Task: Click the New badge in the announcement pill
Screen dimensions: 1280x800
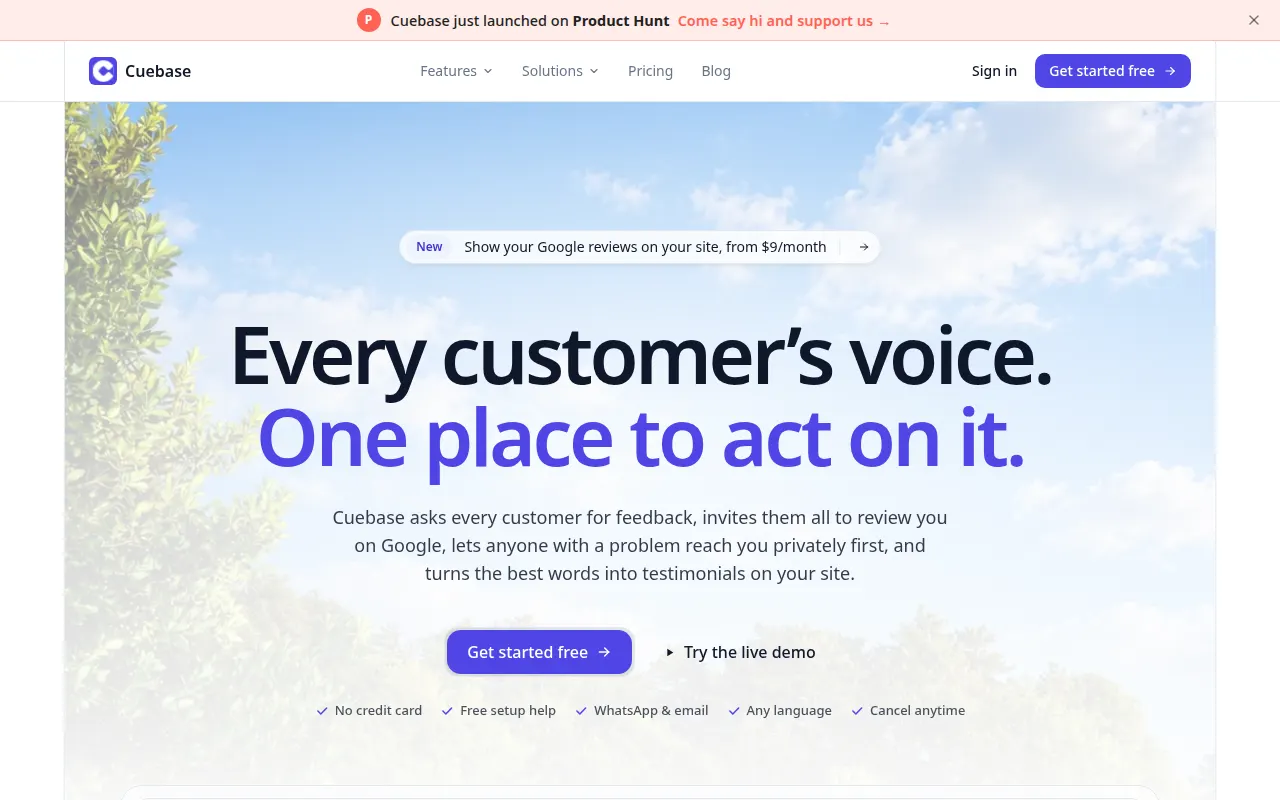Action: tap(429, 247)
